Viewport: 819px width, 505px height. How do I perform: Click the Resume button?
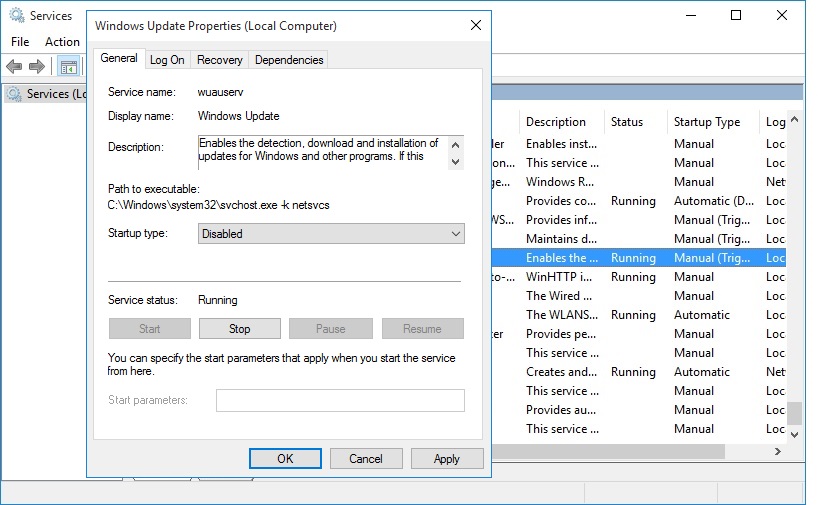coord(423,328)
